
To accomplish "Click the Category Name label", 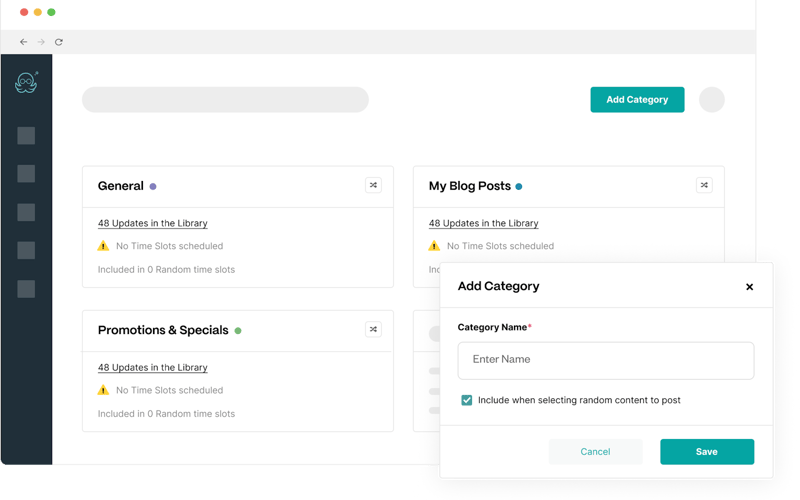I will 494,327.
